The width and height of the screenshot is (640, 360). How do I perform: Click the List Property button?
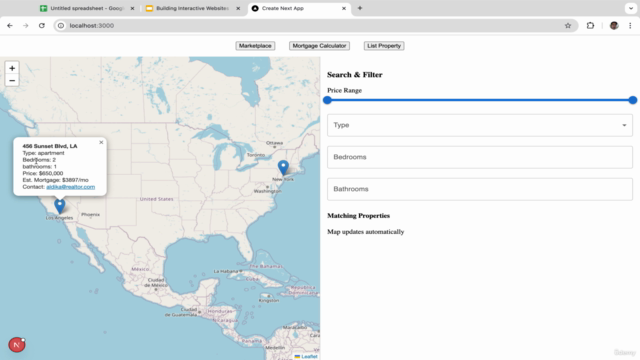(384, 46)
